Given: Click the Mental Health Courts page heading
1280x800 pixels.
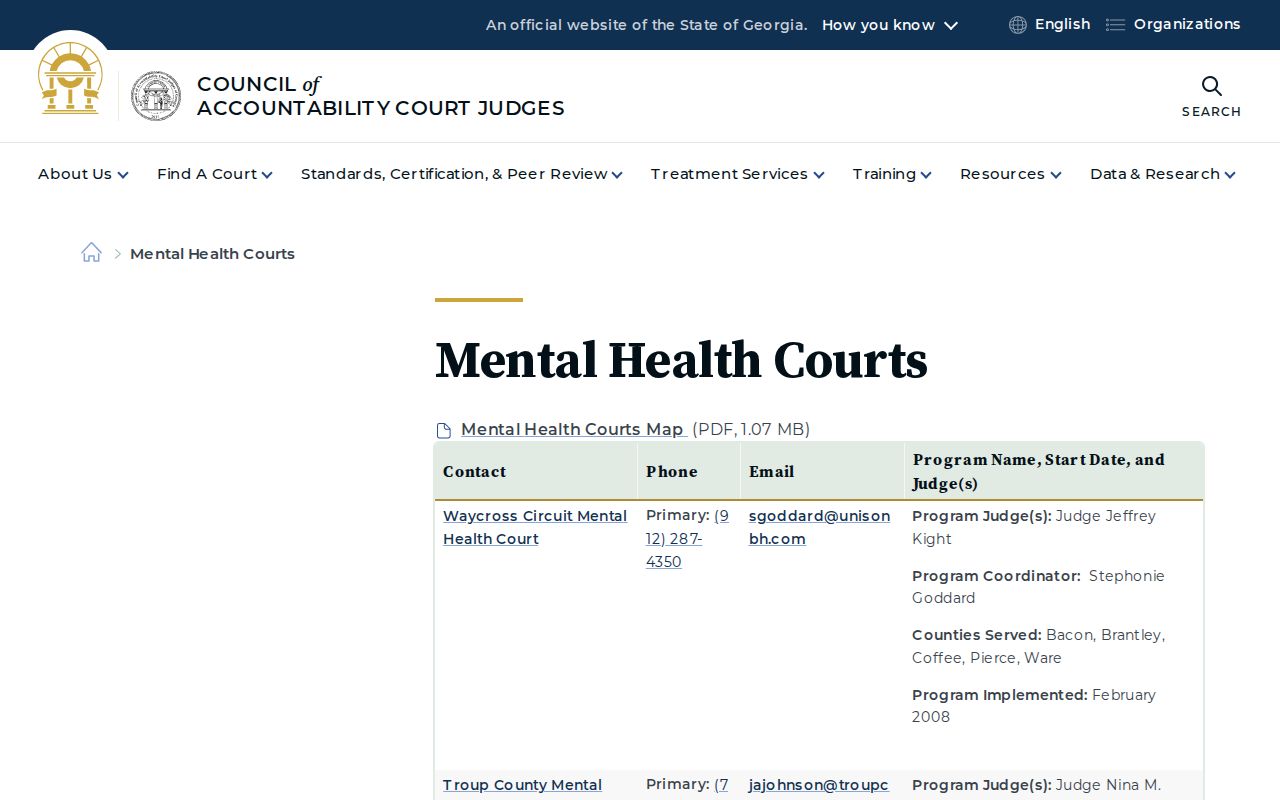Looking at the screenshot, I should click(681, 360).
